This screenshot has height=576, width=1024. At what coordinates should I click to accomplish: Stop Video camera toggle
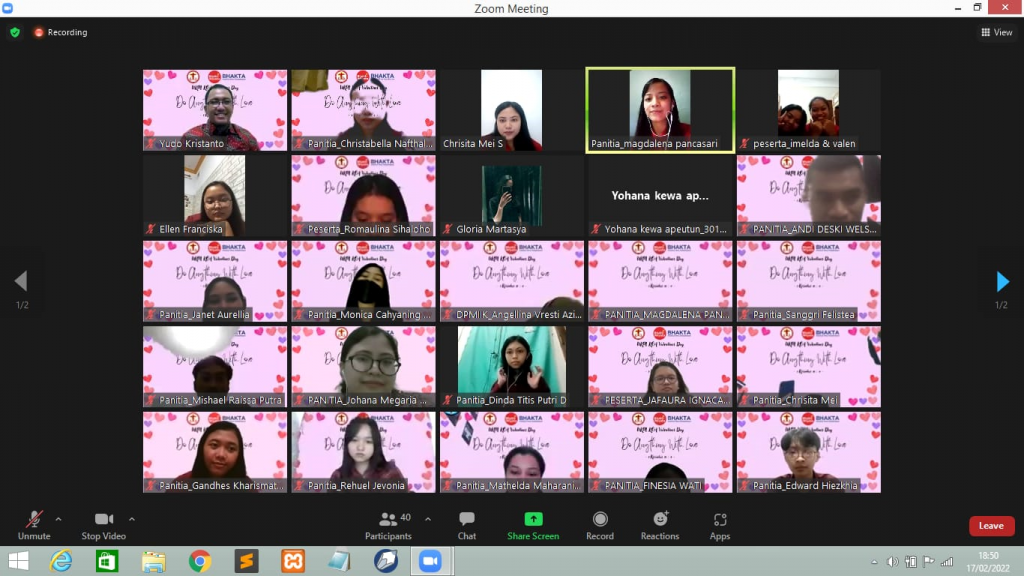[x=103, y=524]
